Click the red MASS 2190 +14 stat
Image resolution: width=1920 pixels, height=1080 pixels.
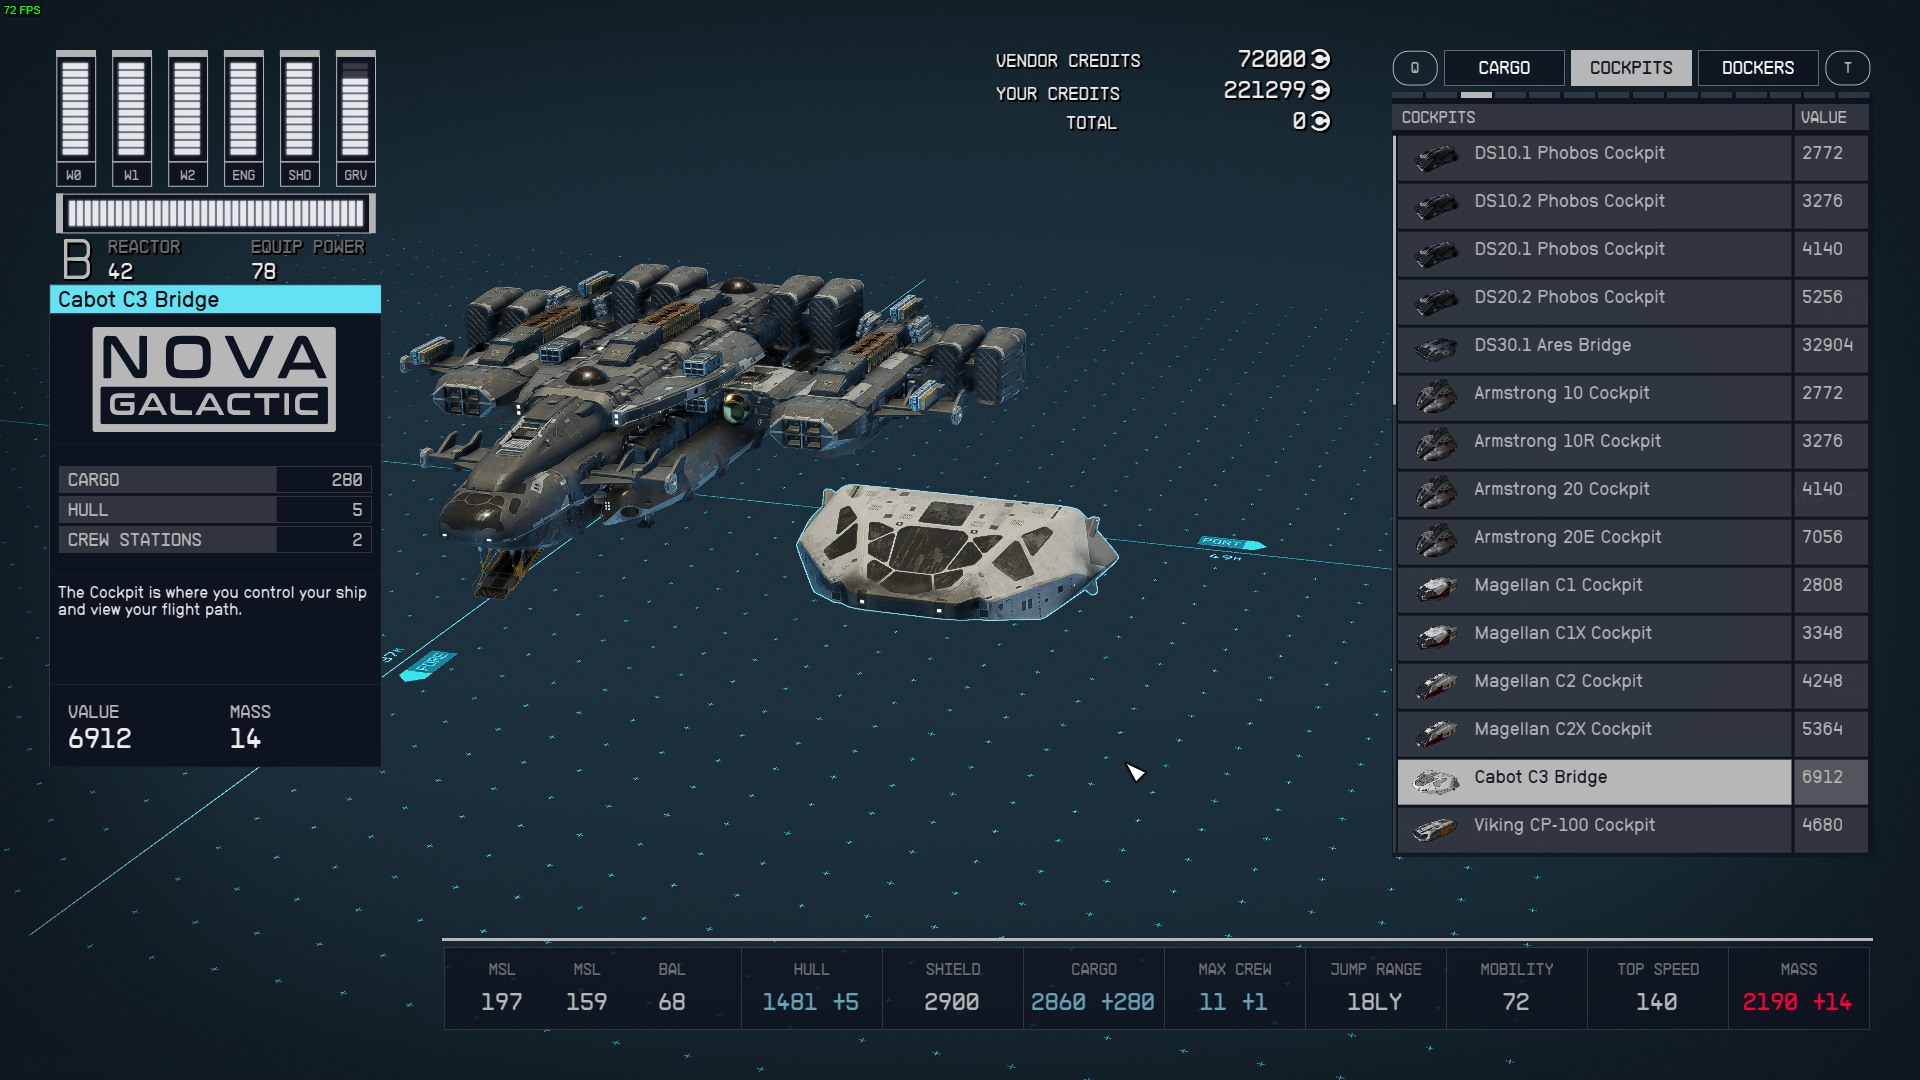(x=1798, y=988)
